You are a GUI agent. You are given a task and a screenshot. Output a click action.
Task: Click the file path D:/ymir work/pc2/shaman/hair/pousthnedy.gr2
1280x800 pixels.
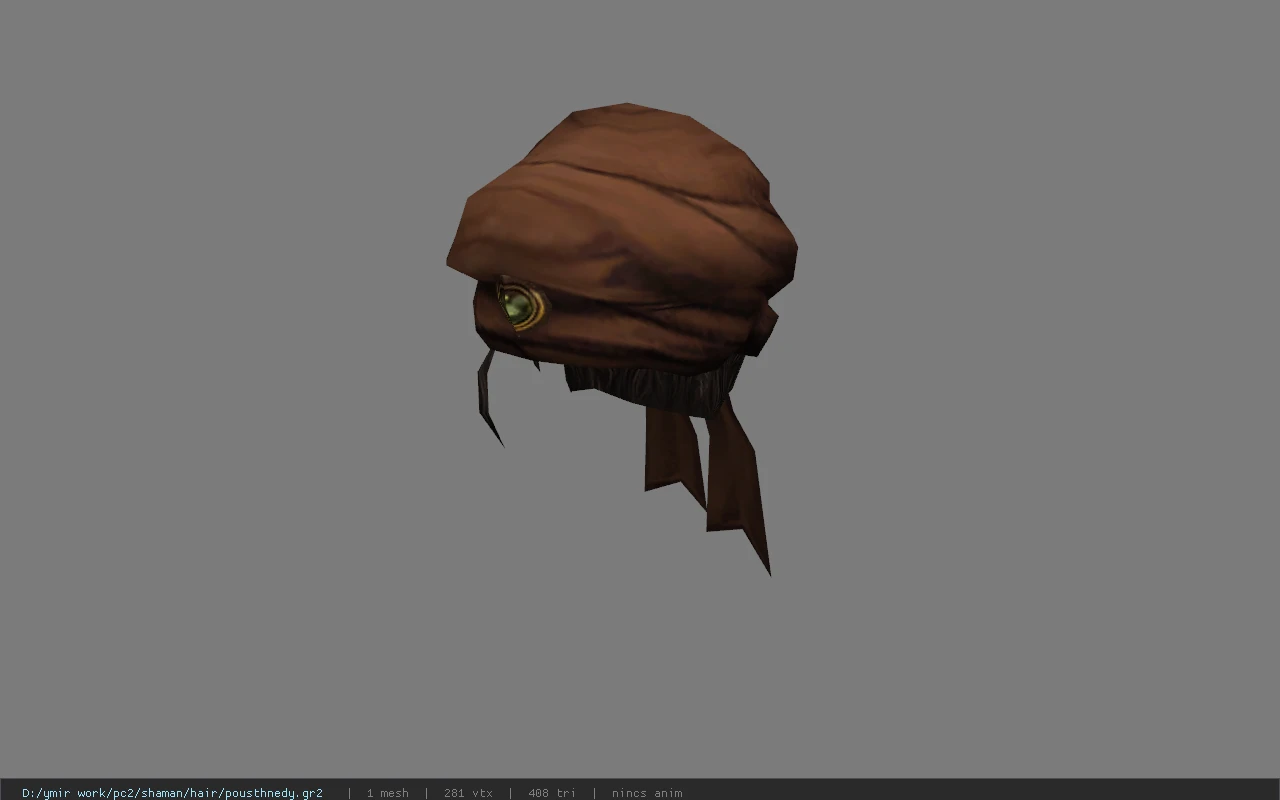[172, 793]
